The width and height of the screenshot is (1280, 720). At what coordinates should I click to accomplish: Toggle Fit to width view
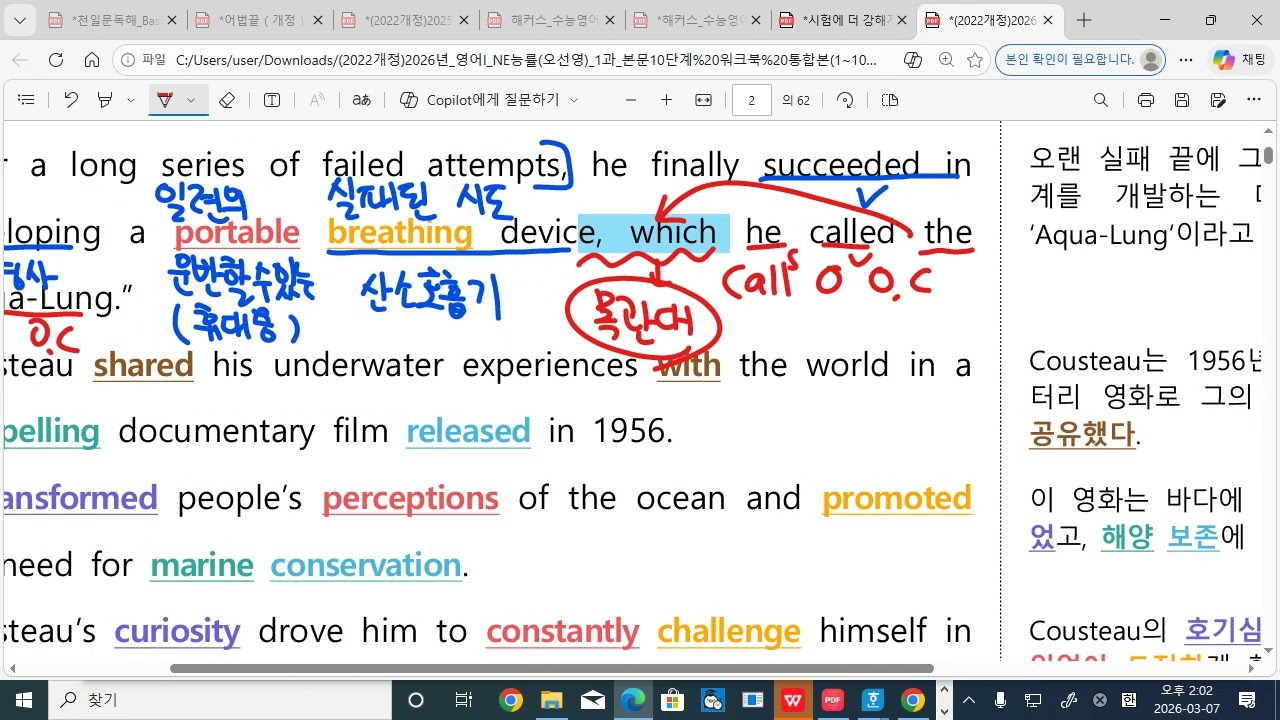click(703, 100)
